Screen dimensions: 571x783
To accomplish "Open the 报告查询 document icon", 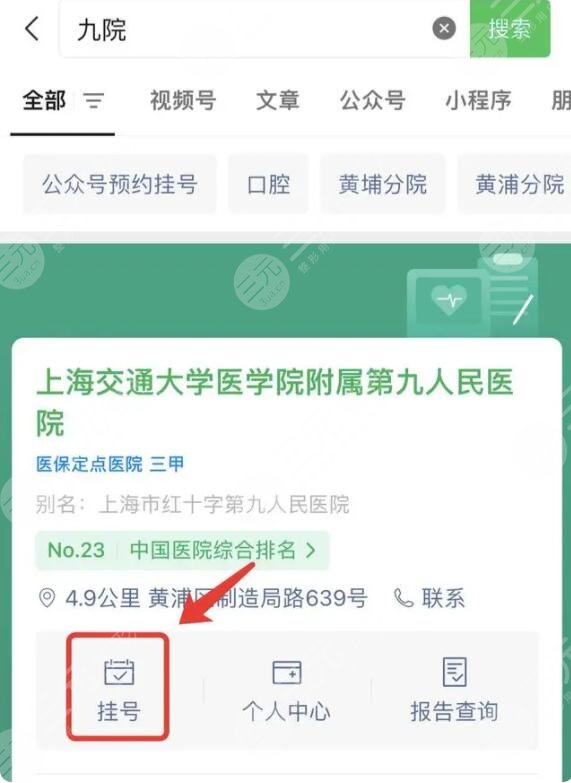I will click(455, 672).
